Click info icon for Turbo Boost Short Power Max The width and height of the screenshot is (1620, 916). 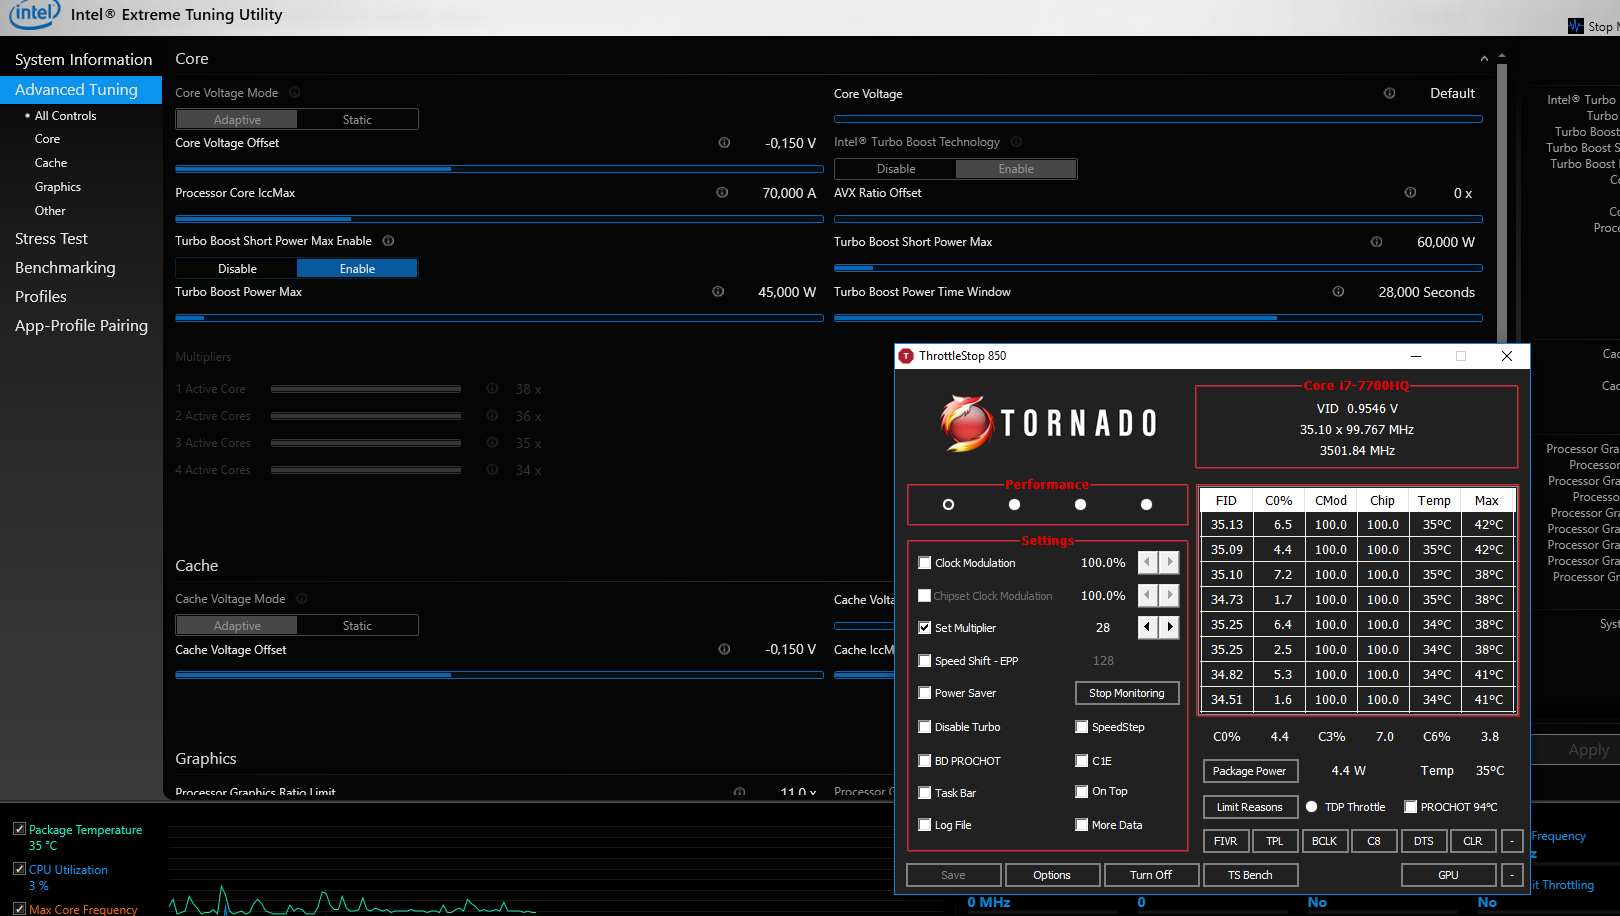click(x=1376, y=241)
